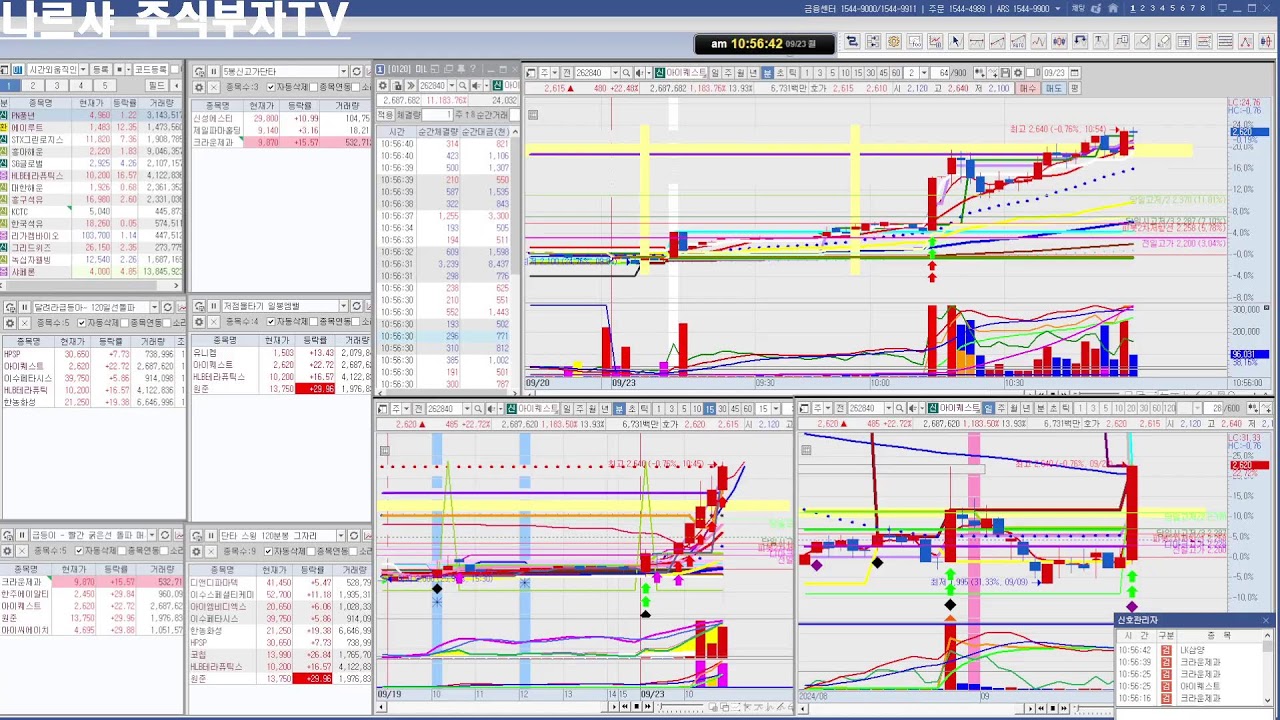
Task: Open the calendar icon beside 09/23 date
Action: point(1075,73)
